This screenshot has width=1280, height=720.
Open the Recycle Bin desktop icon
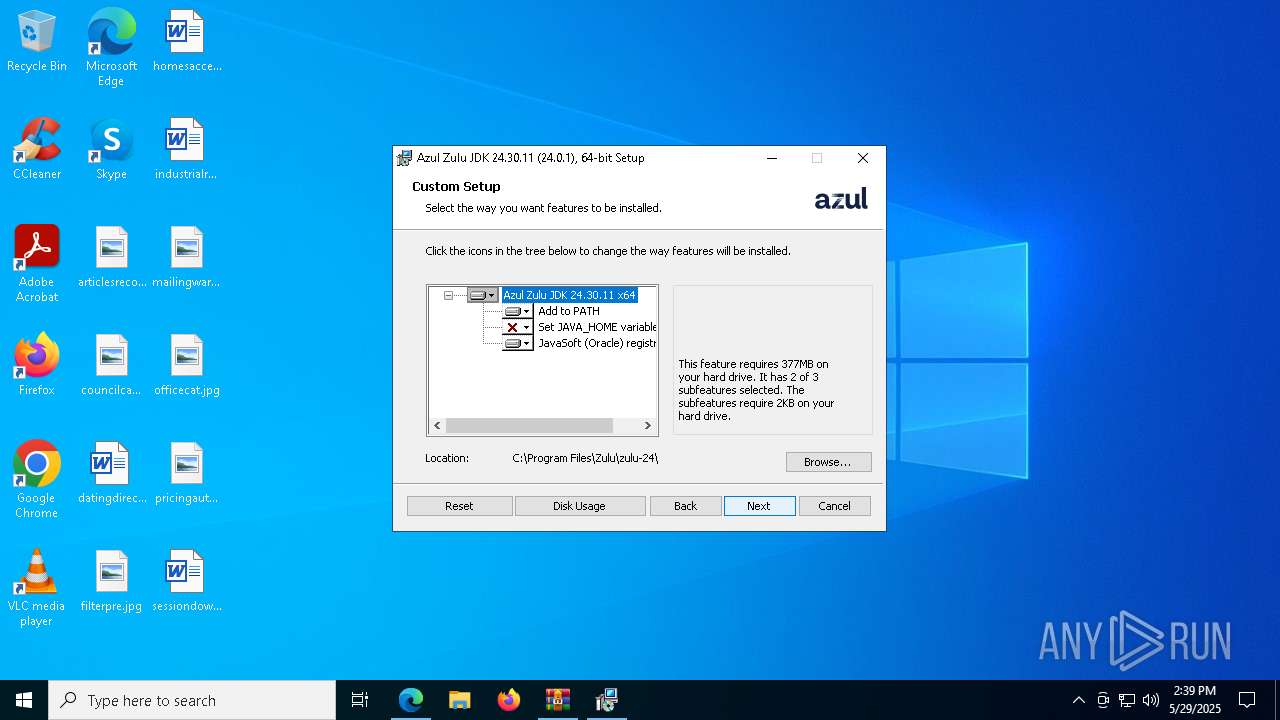pyautogui.click(x=37, y=42)
